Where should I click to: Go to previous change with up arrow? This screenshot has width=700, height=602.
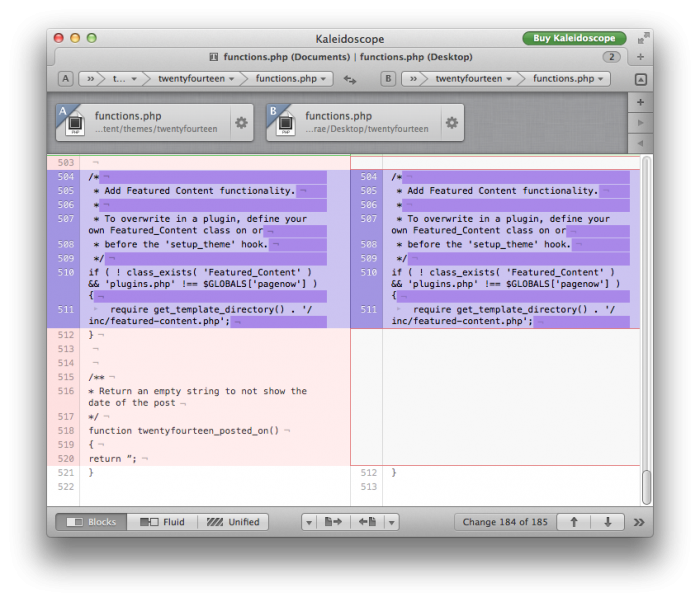click(574, 522)
